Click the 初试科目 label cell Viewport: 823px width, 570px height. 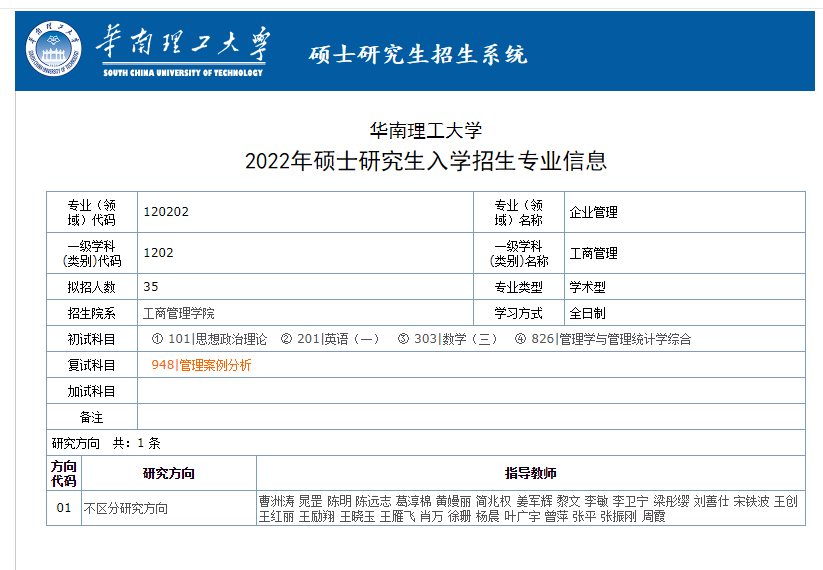pyautogui.click(x=92, y=339)
